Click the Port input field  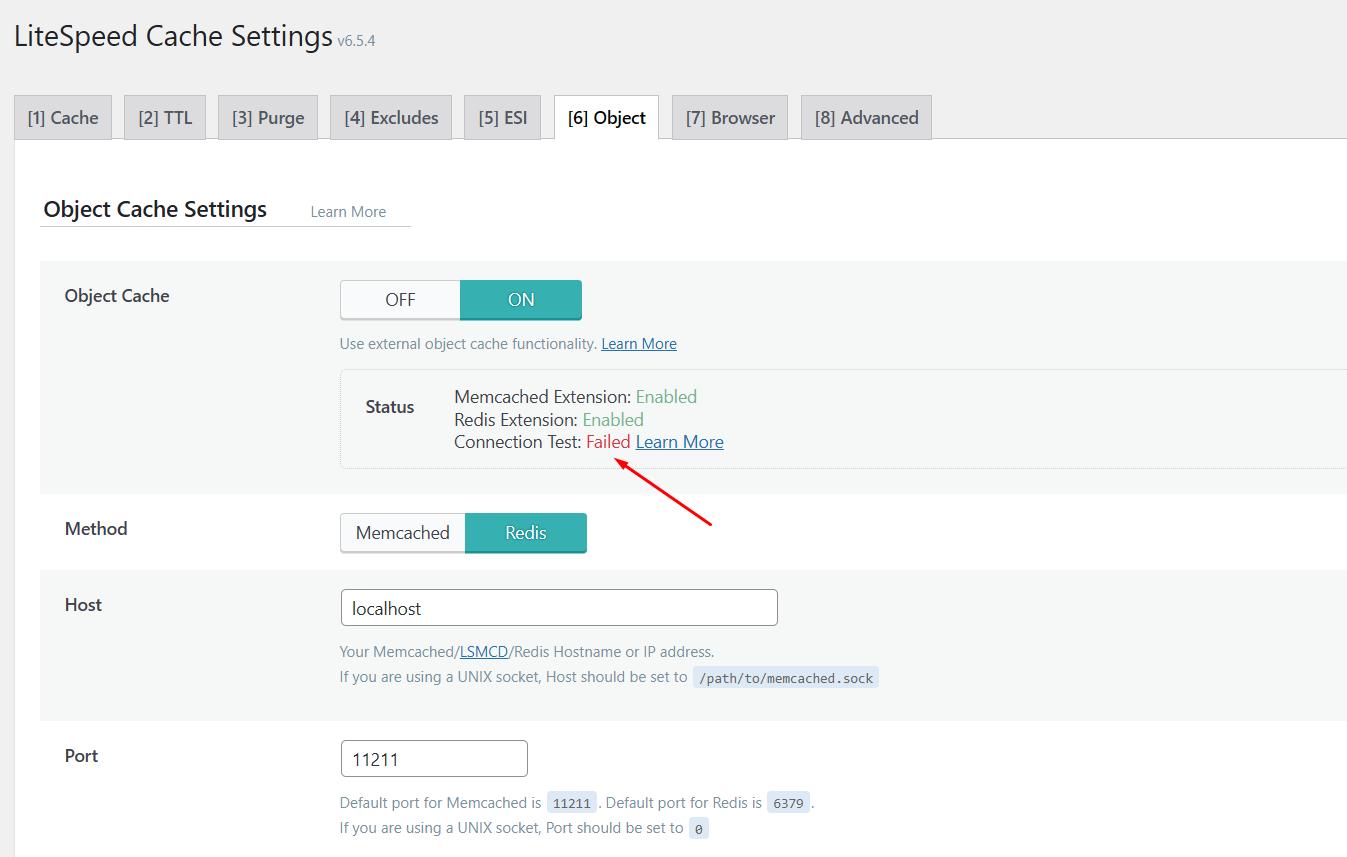point(434,759)
